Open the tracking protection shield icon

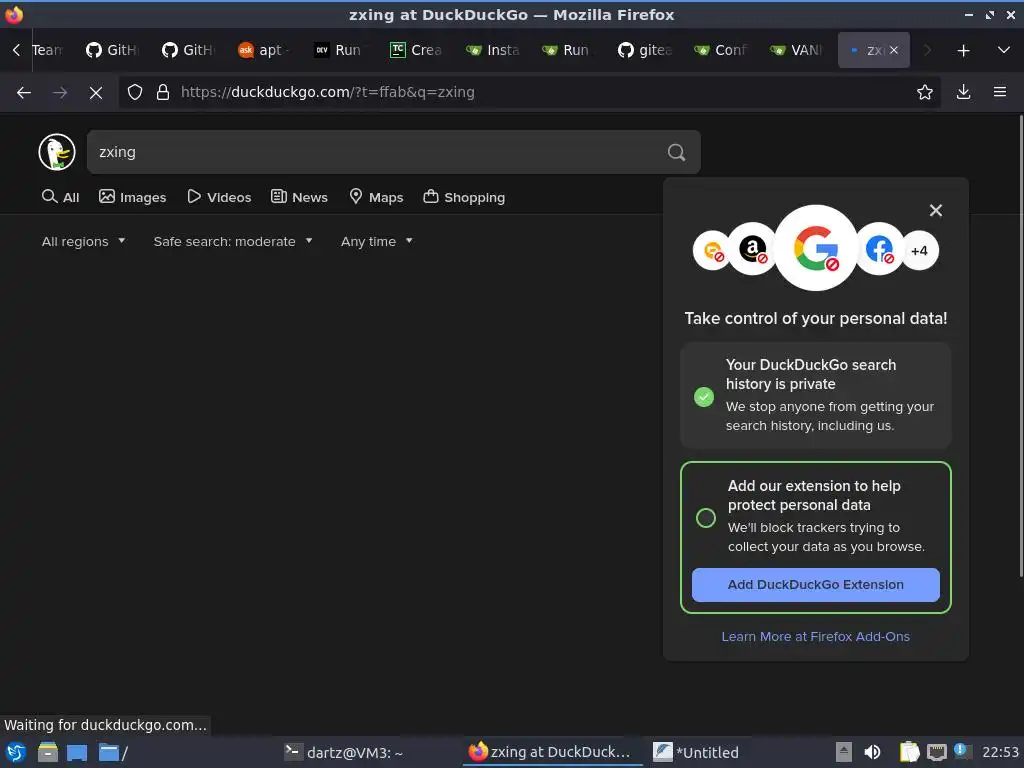(135, 92)
